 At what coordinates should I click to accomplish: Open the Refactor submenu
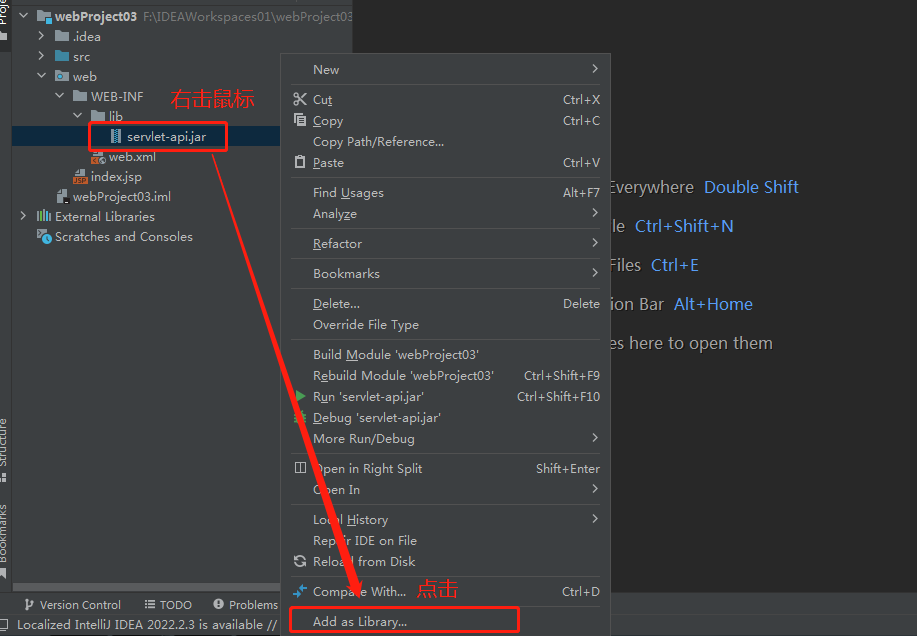pyautogui.click(x=446, y=243)
